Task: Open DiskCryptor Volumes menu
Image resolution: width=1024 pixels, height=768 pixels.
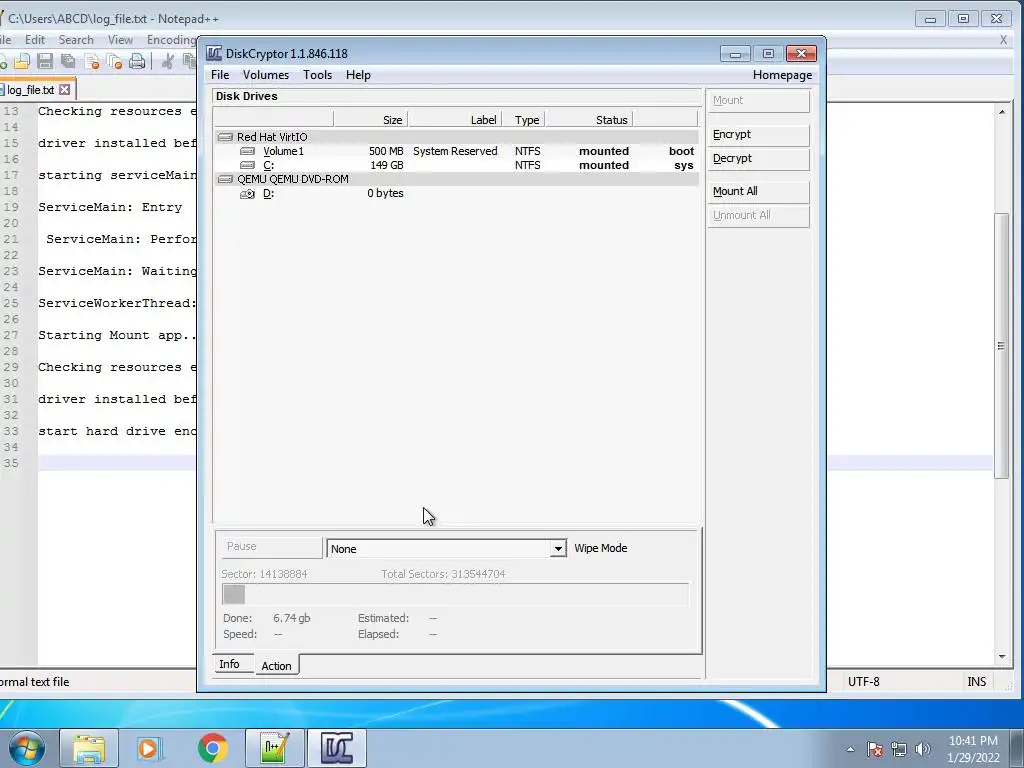Action: click(266, 75)
